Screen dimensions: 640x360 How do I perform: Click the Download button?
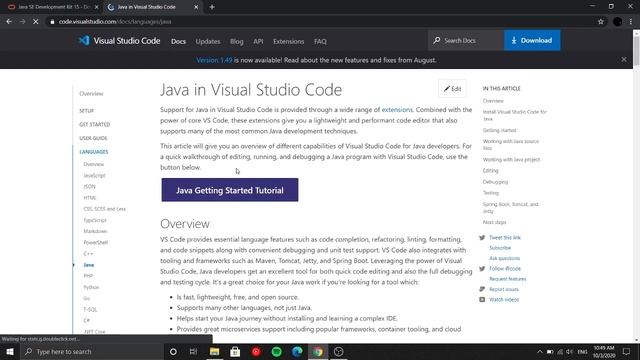pyautogui.click(x=532, y=40)
